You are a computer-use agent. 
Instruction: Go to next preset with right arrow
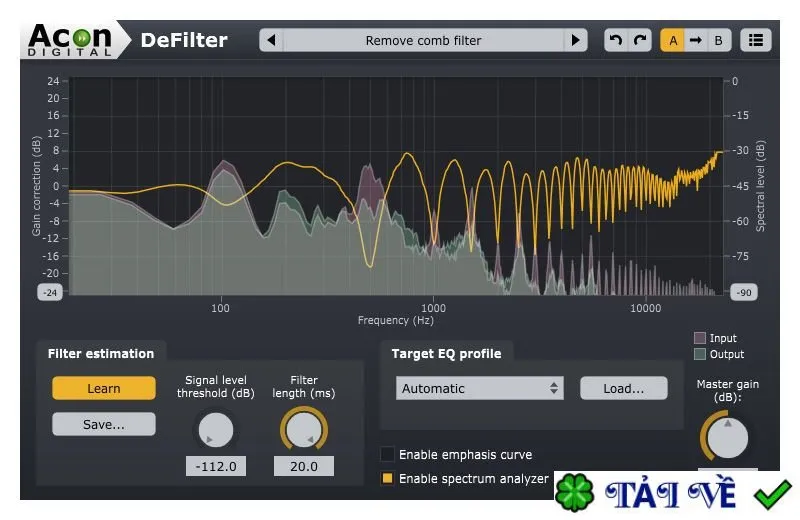point(576,40)
